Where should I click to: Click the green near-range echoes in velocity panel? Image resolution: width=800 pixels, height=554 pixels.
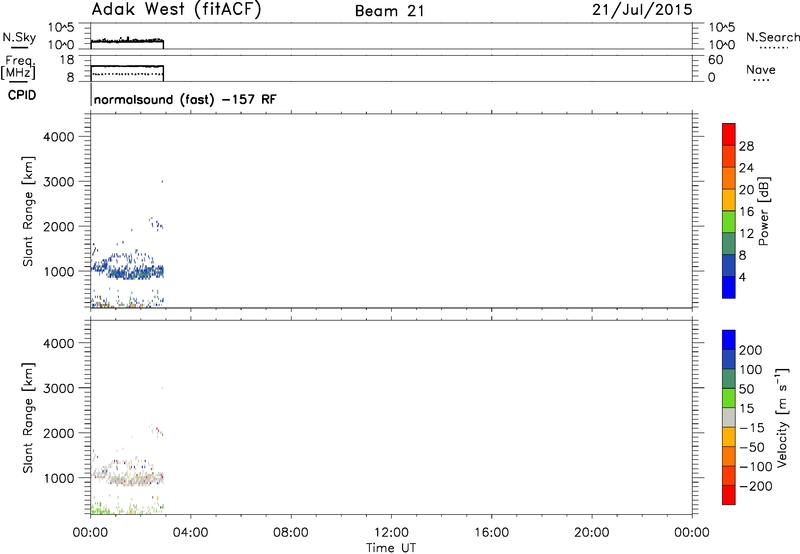pos(101,508)
